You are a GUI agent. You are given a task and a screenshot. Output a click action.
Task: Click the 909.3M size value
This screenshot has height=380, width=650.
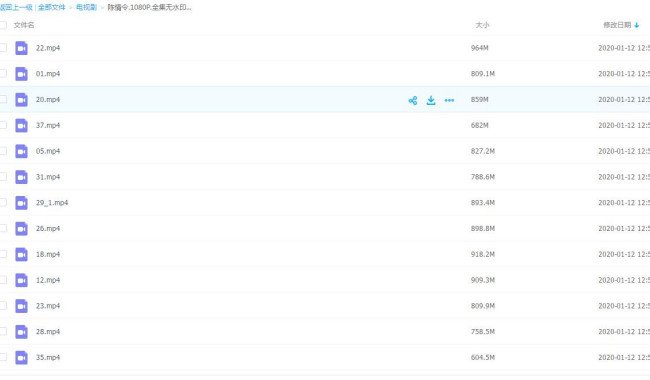click(483, 280)
